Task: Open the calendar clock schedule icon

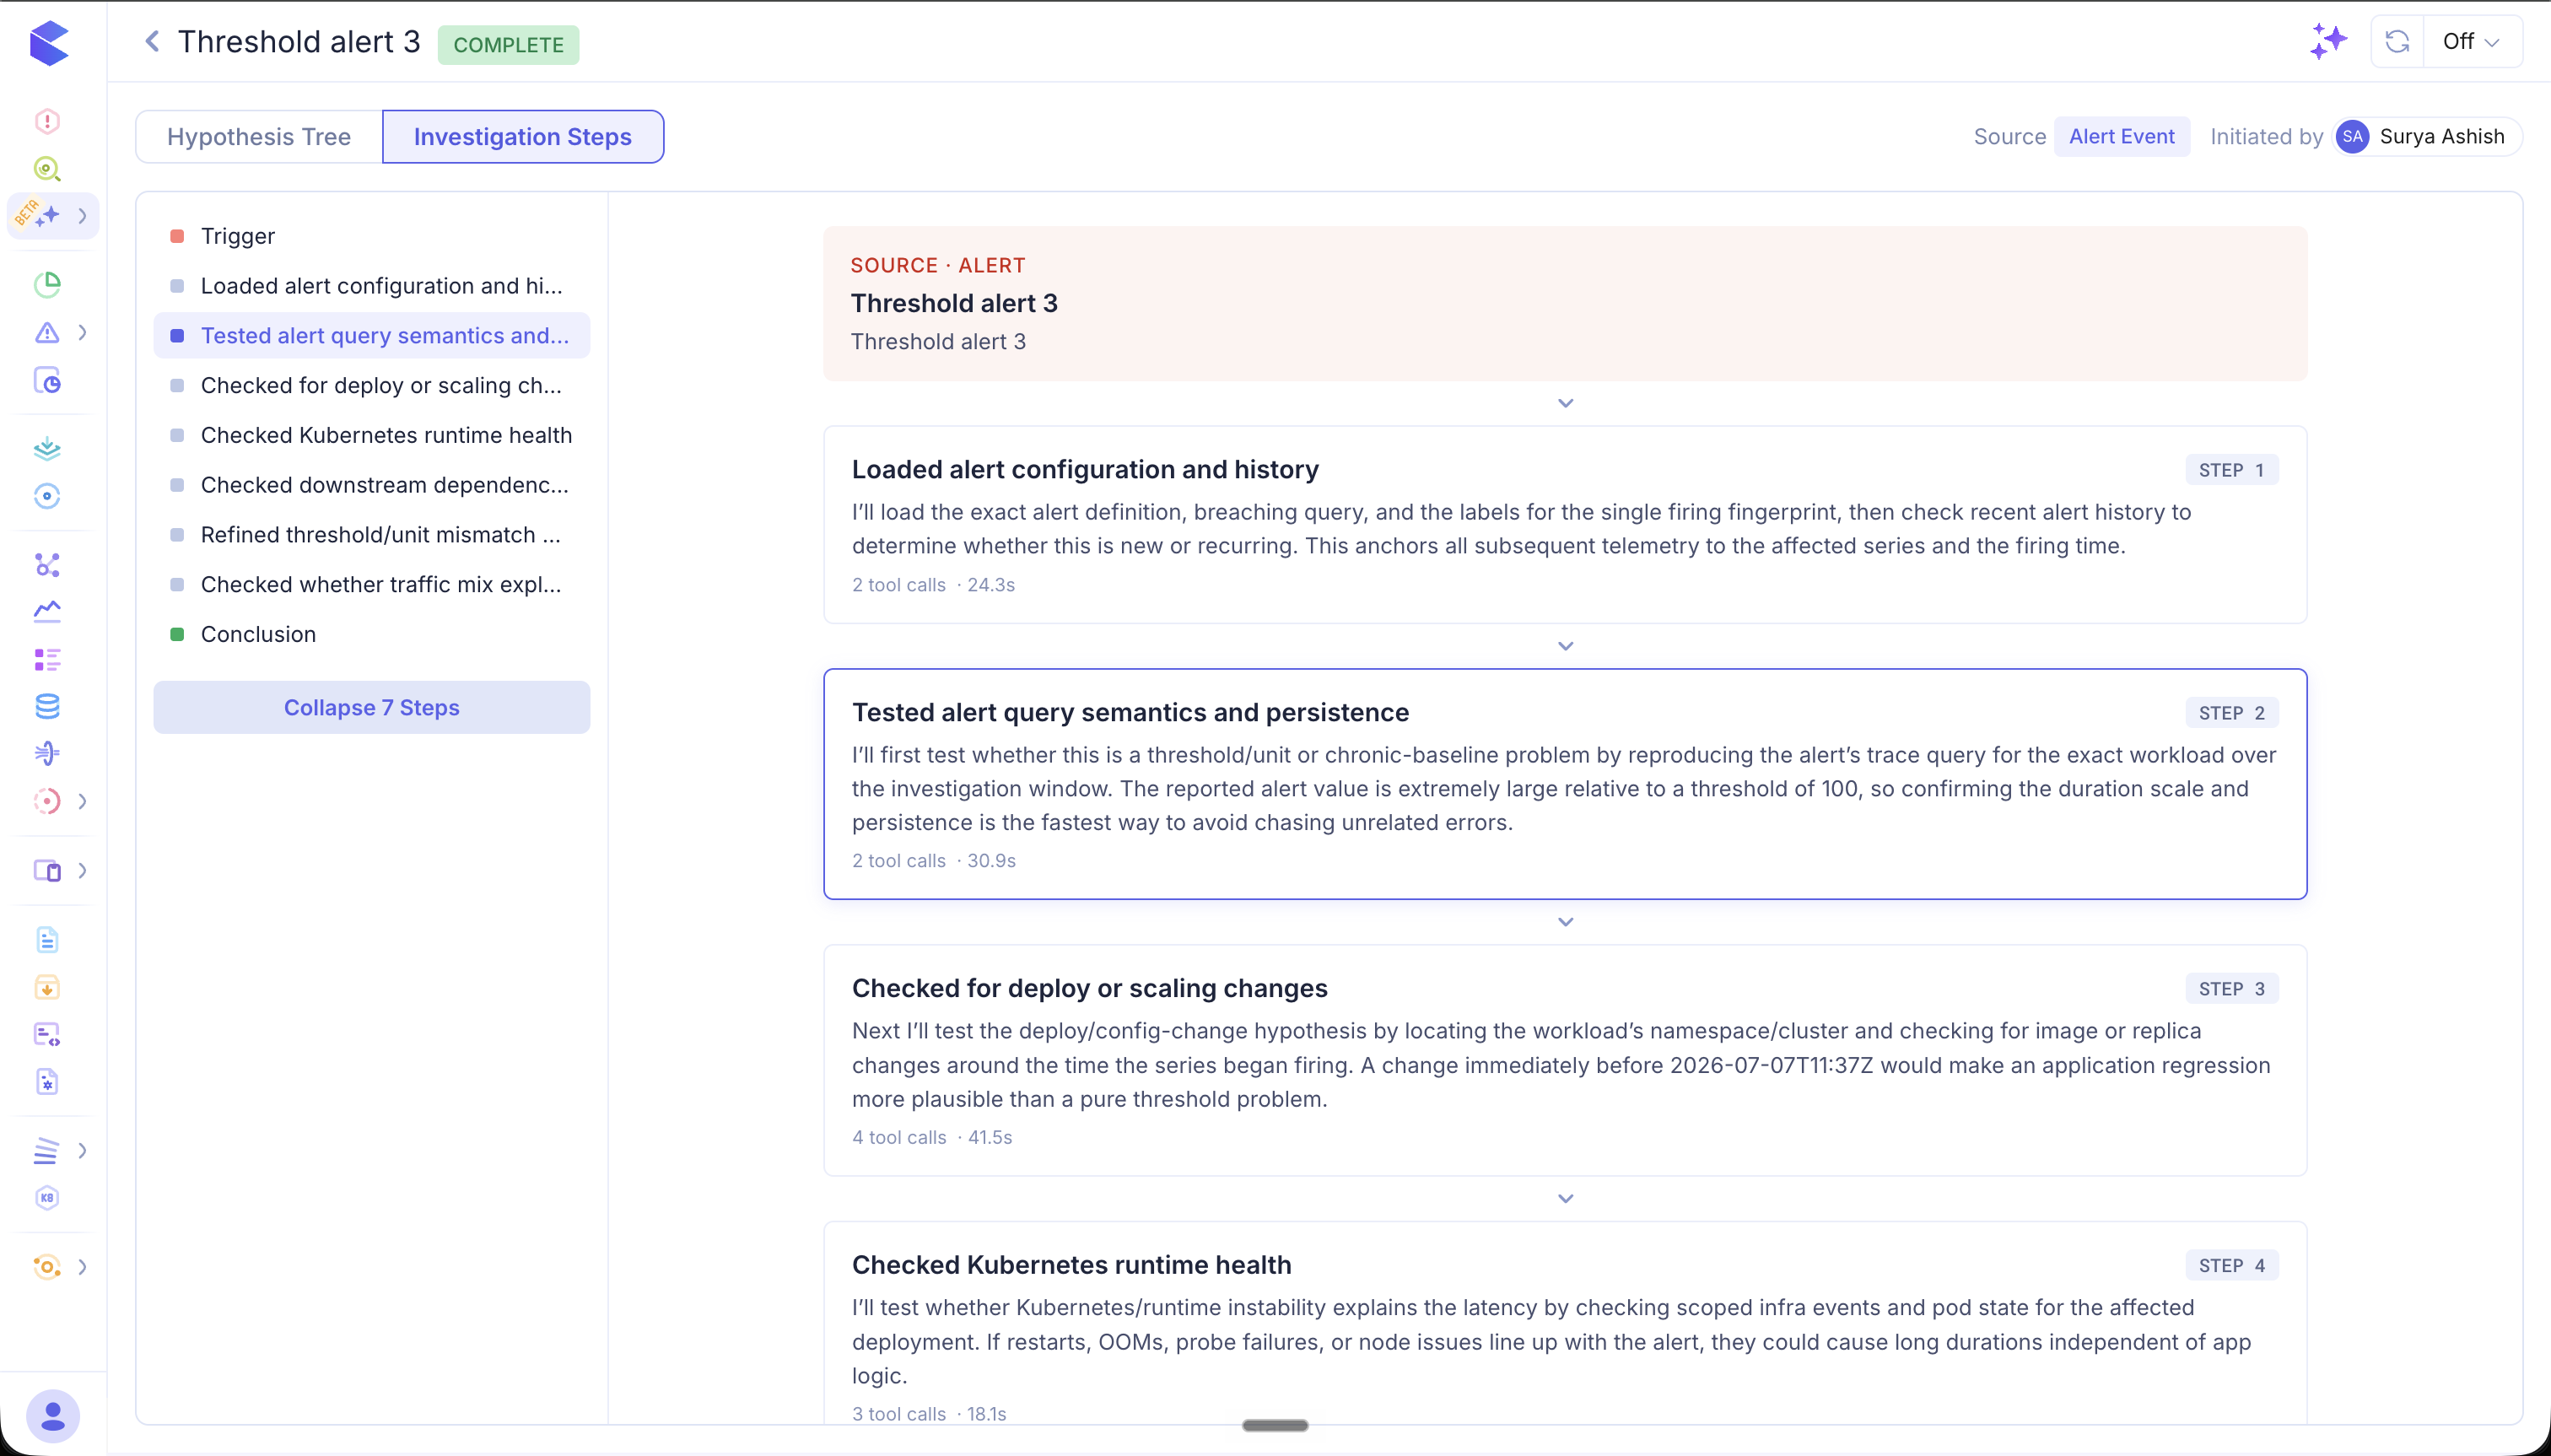Action: [x=47, y=381]
